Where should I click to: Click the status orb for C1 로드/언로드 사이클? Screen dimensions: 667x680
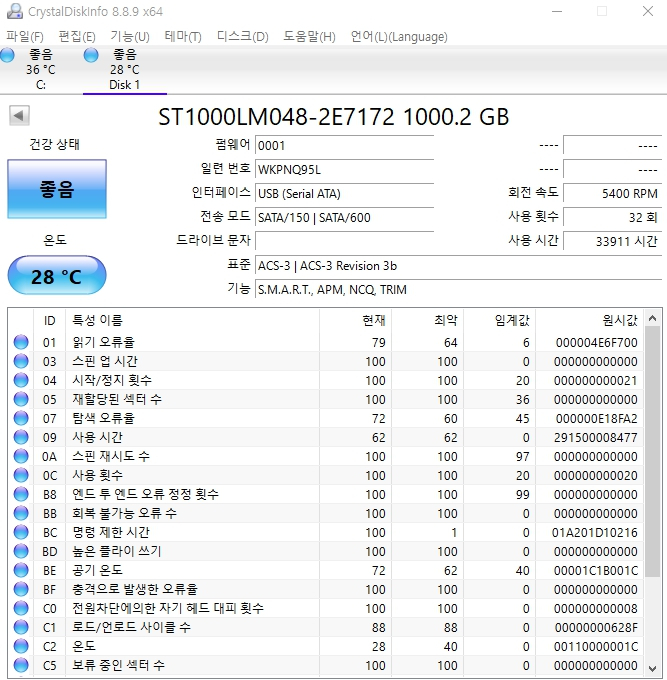click(21, 627)
